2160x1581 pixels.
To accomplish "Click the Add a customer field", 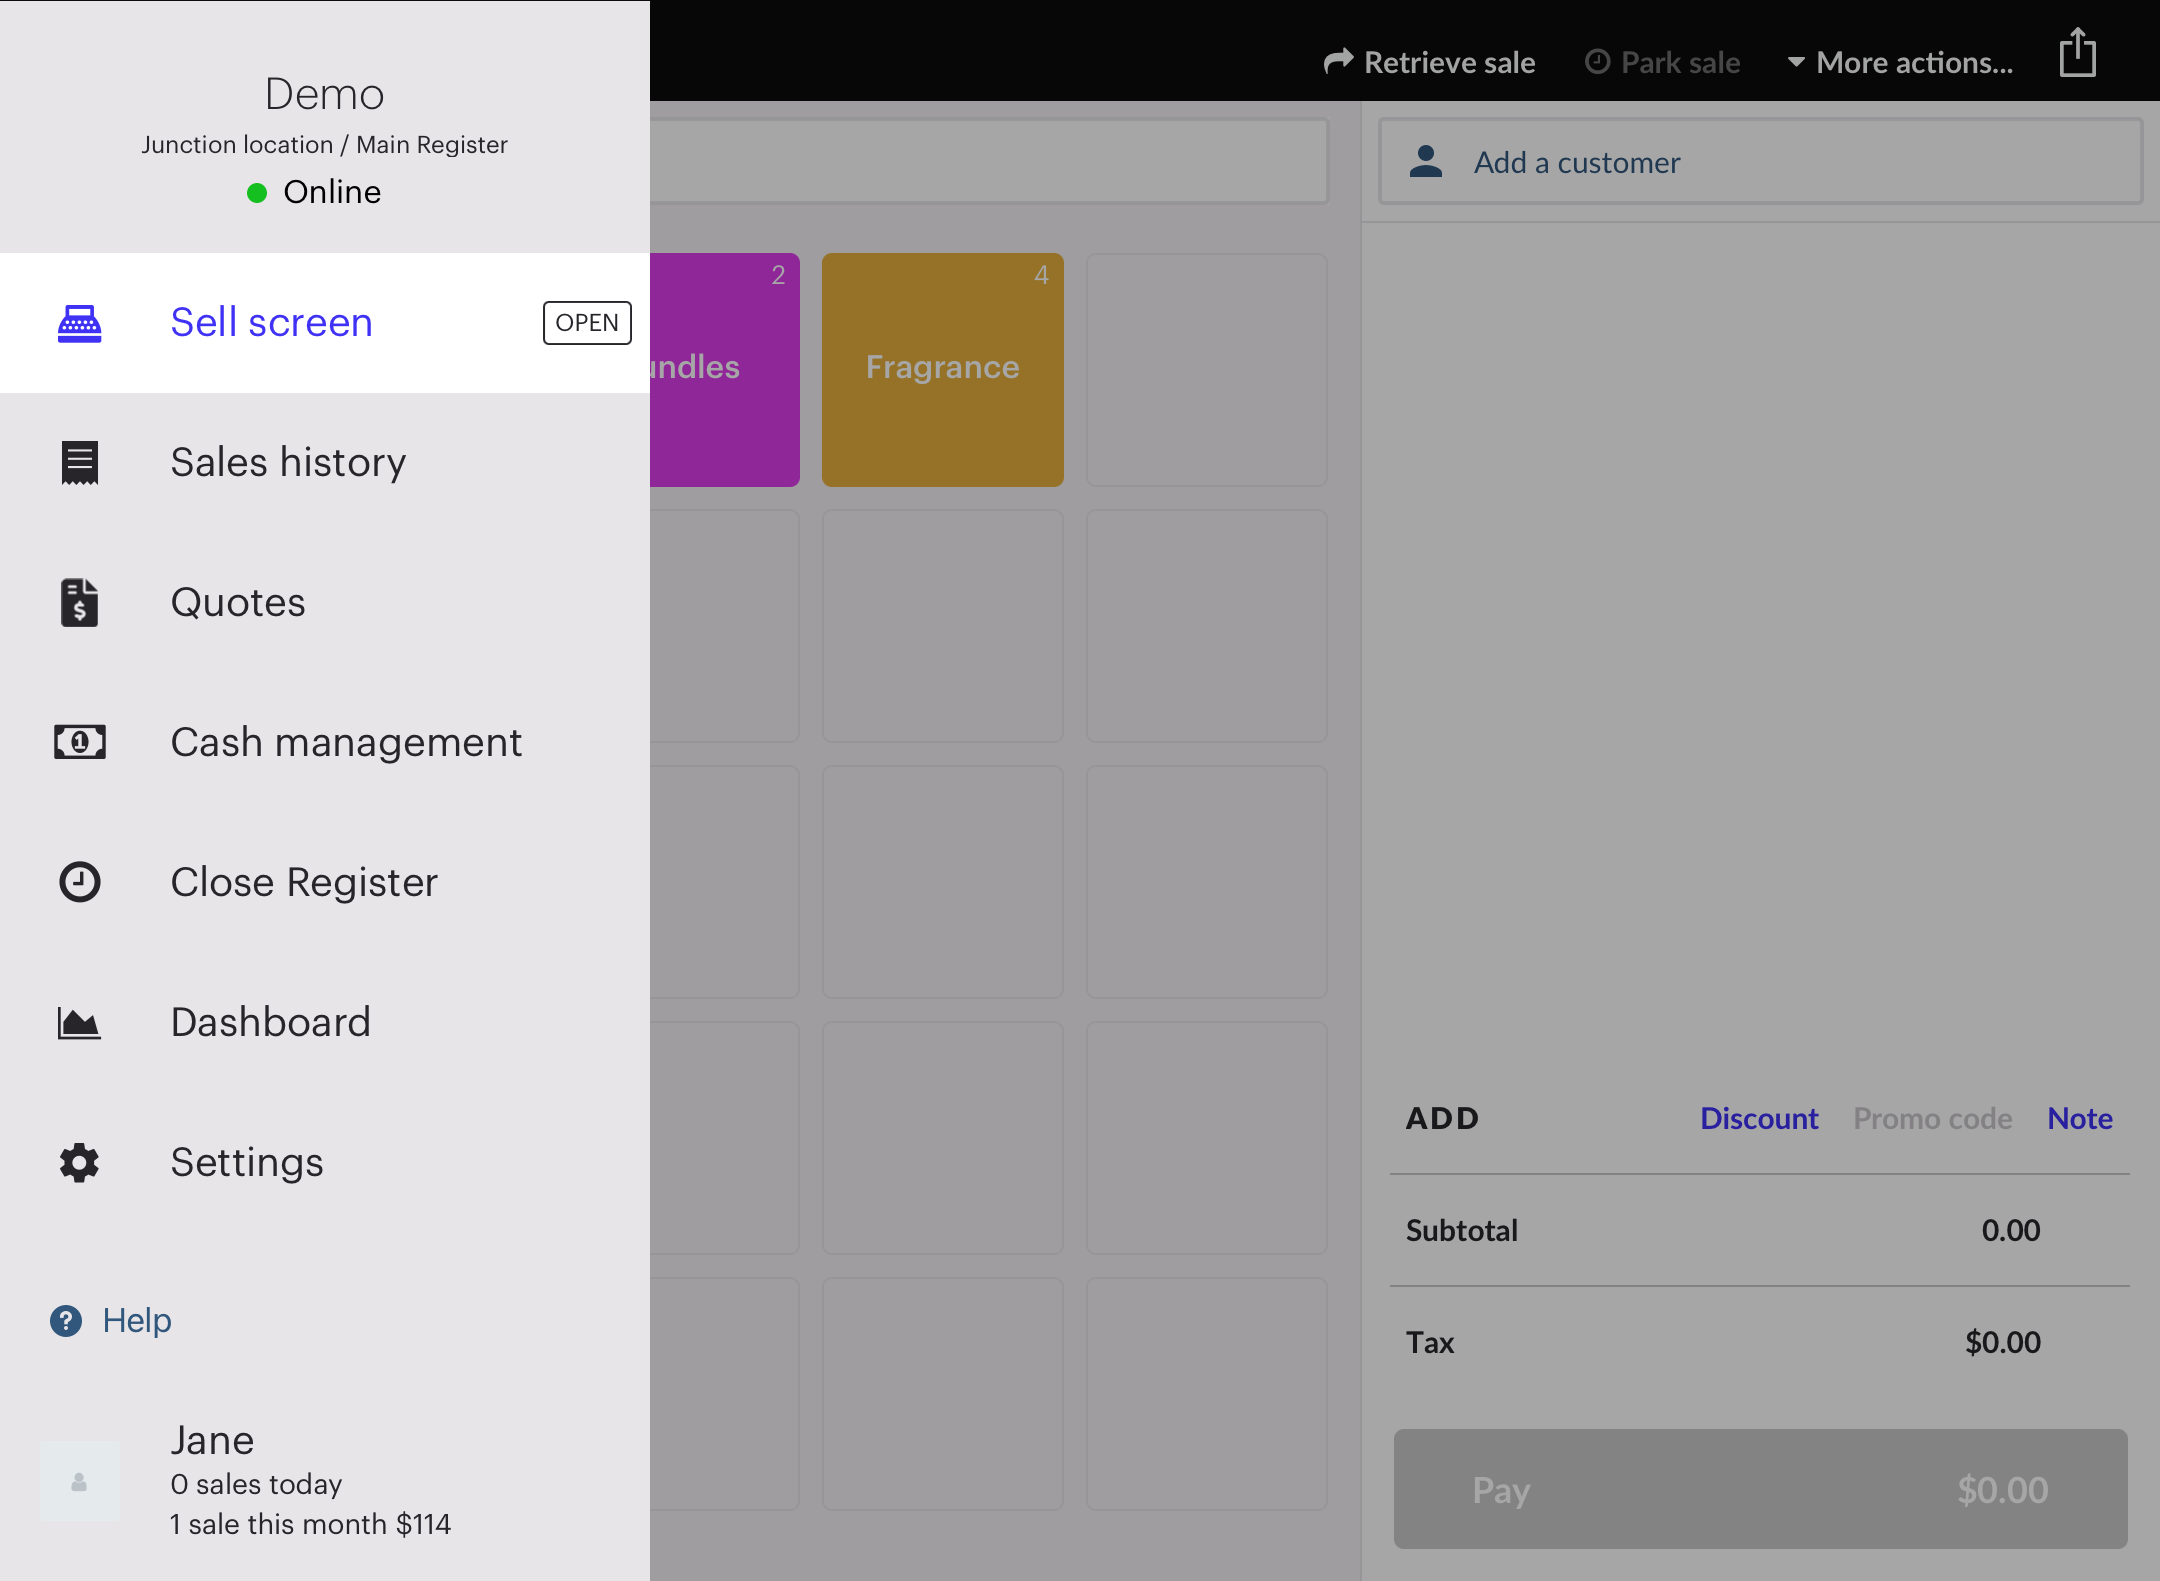I will (x=1760, y=162).
